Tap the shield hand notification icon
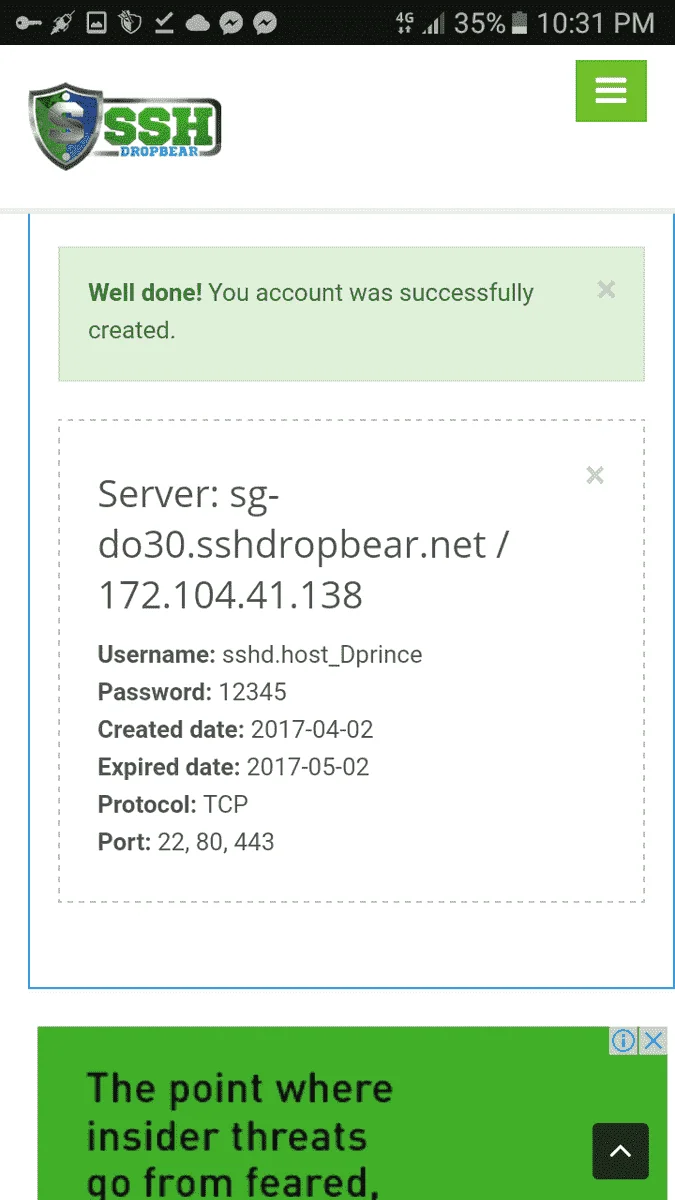This screenshot has height=1200, width=675. tap(130, 23)
